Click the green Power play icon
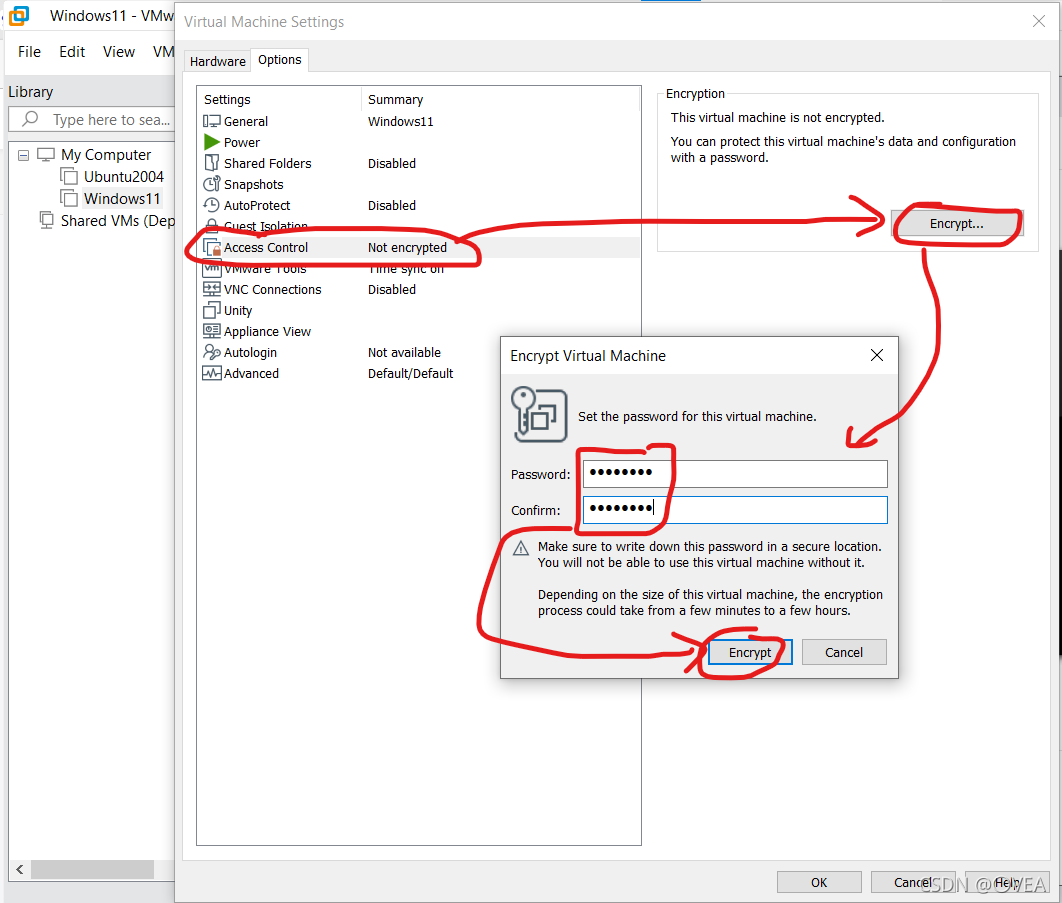 pyautogui.click(x=211, y=142)
